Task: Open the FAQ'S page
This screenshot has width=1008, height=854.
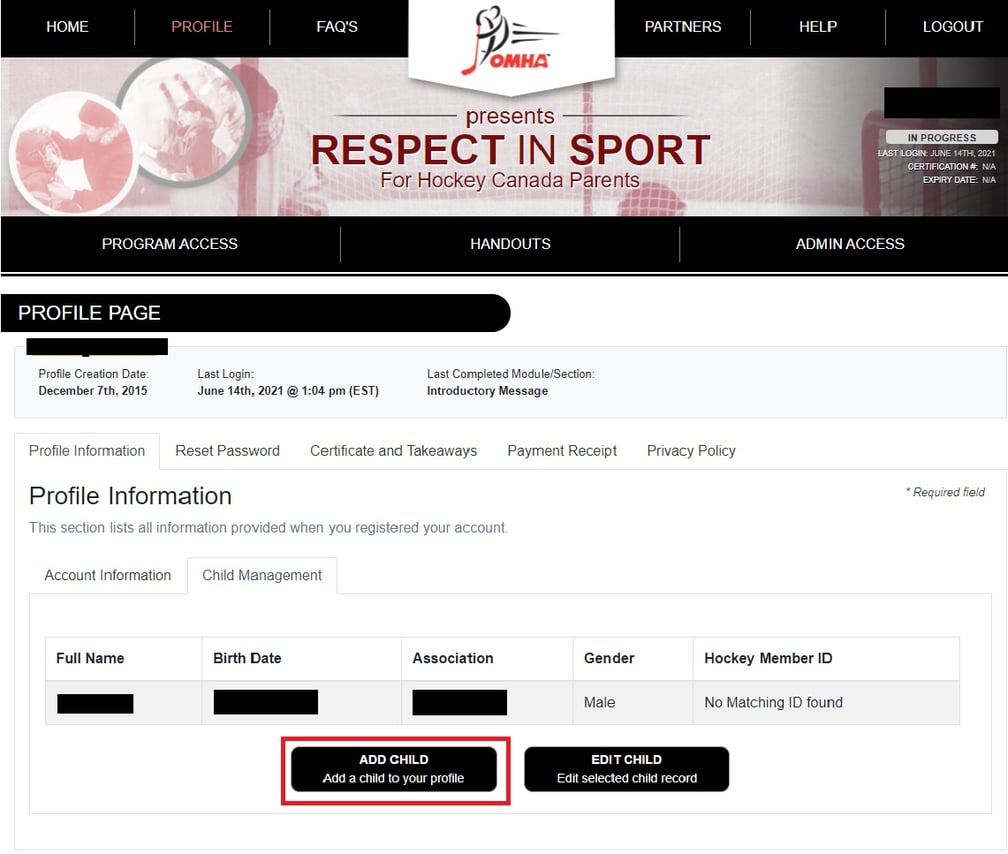Action: tap(336, 27)
